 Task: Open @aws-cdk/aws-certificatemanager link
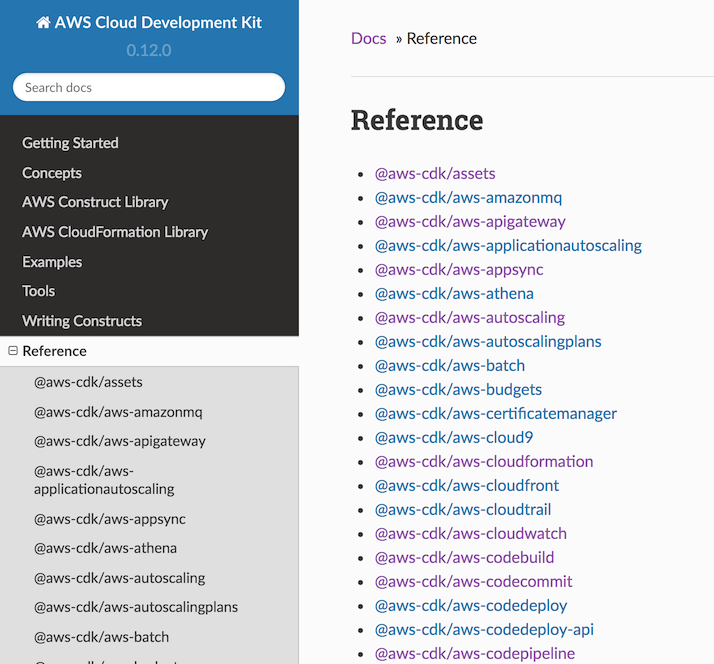coord(496,414)
